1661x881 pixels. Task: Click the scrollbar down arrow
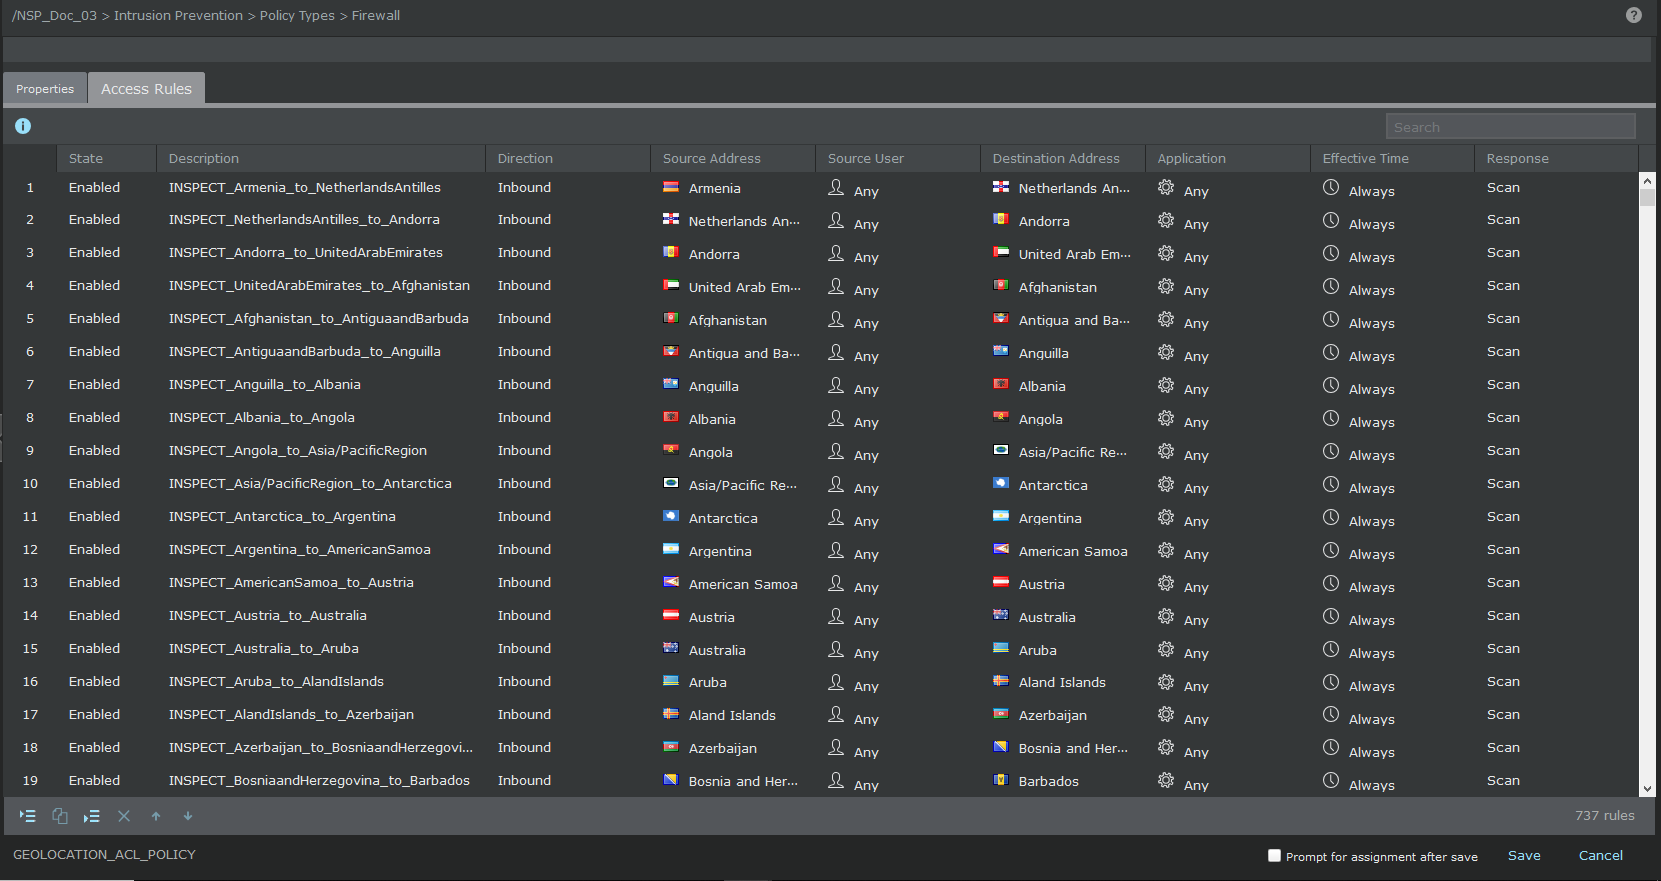1648,789
